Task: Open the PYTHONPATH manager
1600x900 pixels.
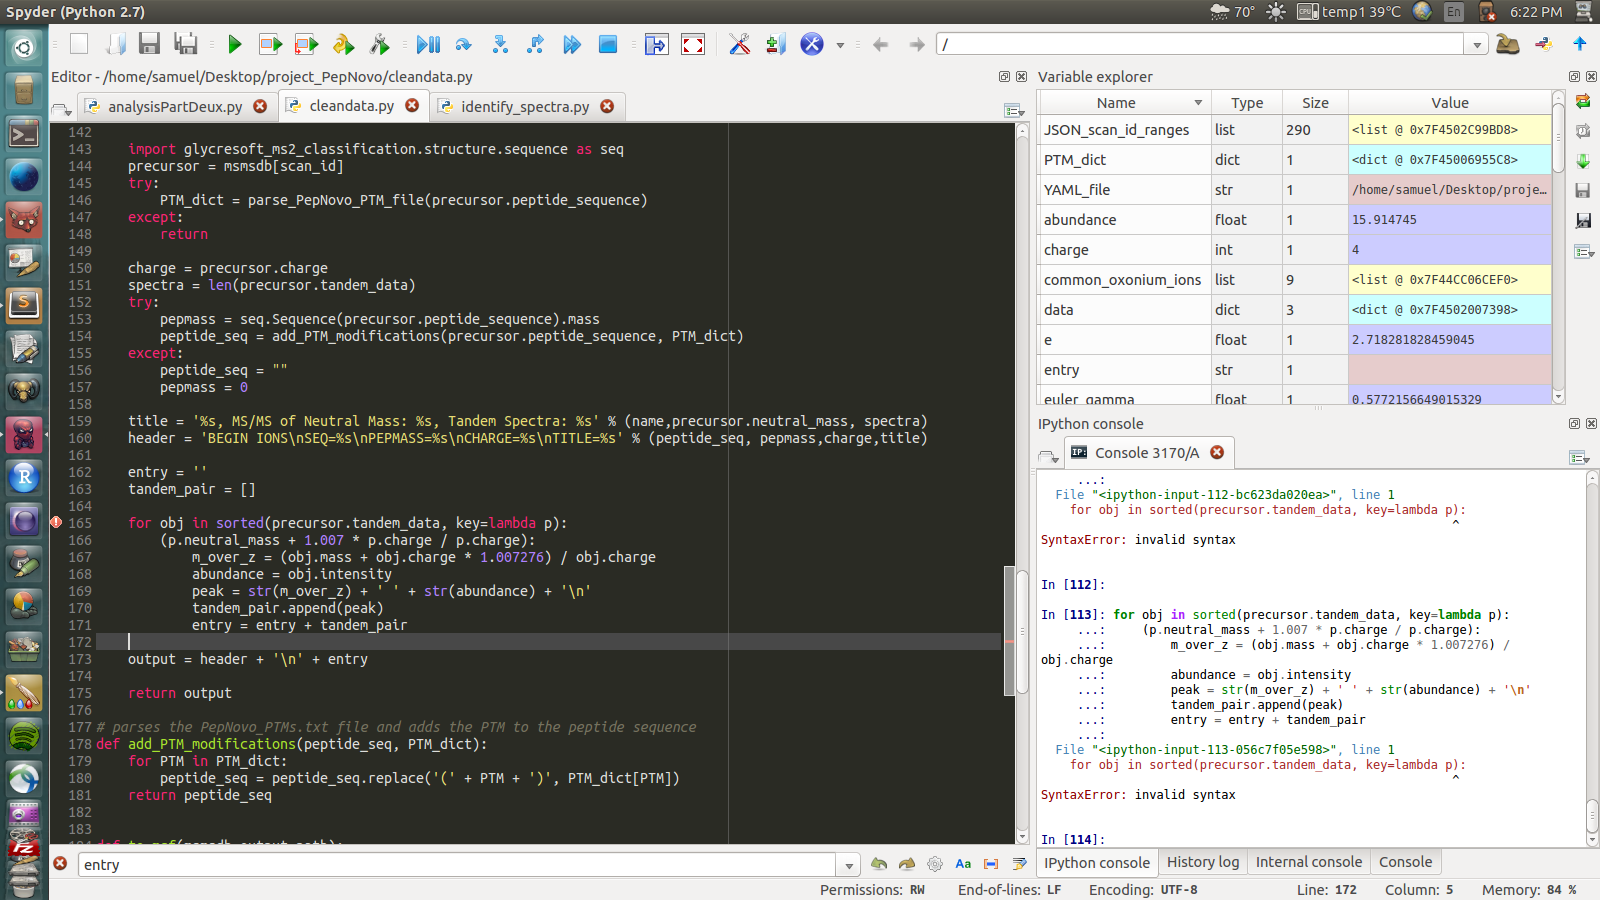Action: [x=776, y=44]
